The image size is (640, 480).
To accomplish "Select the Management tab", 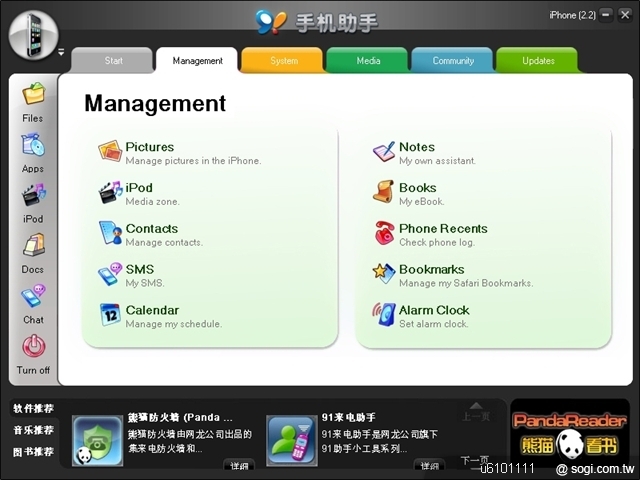I will pyautogui.click(x=197, y=60).
